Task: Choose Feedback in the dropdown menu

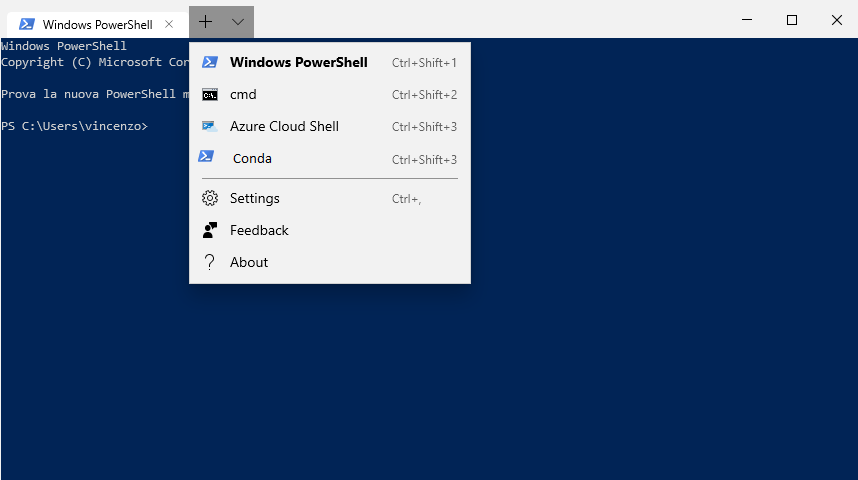Action: click(329, 230)
